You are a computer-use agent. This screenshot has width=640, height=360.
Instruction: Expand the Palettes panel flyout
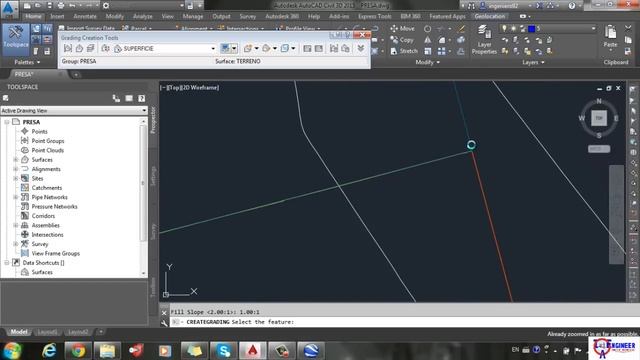27,62
